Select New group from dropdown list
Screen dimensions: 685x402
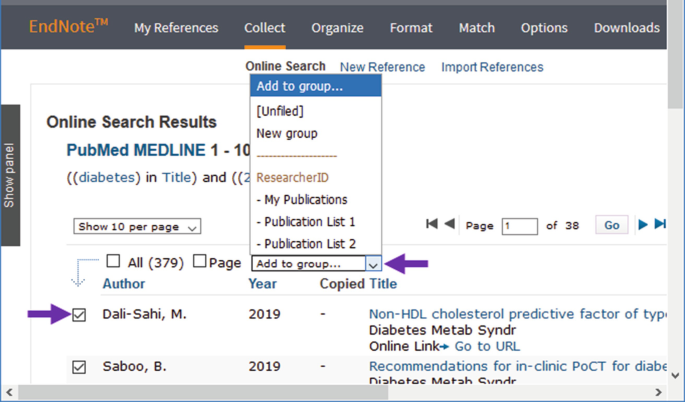click(287, 133)
